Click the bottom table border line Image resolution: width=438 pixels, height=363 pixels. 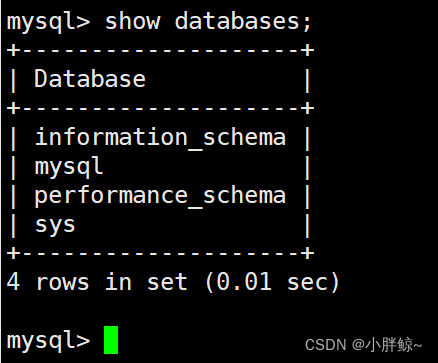coord(160,253)
